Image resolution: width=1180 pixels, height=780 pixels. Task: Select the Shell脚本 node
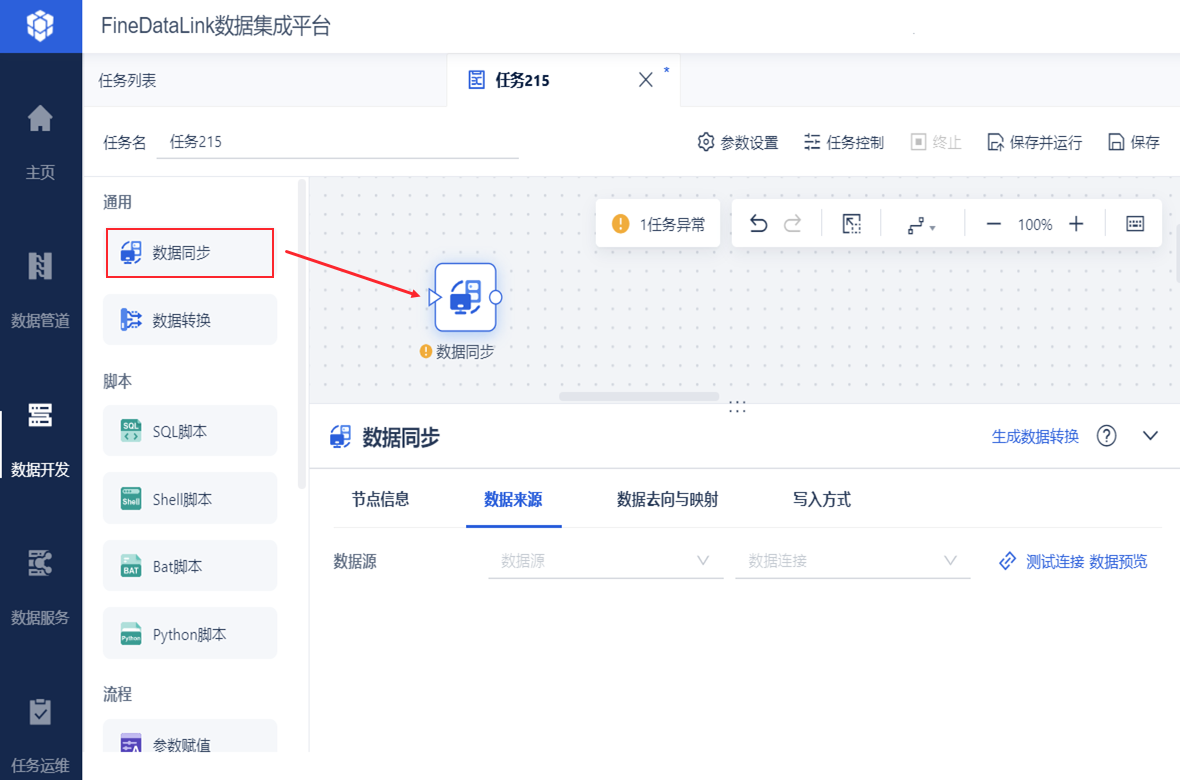[190, 498]
